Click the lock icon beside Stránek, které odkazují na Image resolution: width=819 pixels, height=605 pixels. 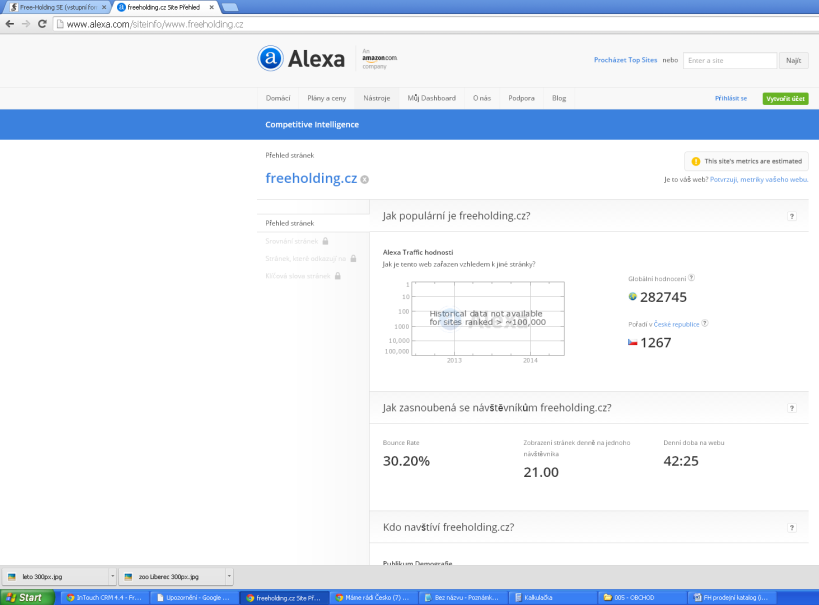click(353, 258)
